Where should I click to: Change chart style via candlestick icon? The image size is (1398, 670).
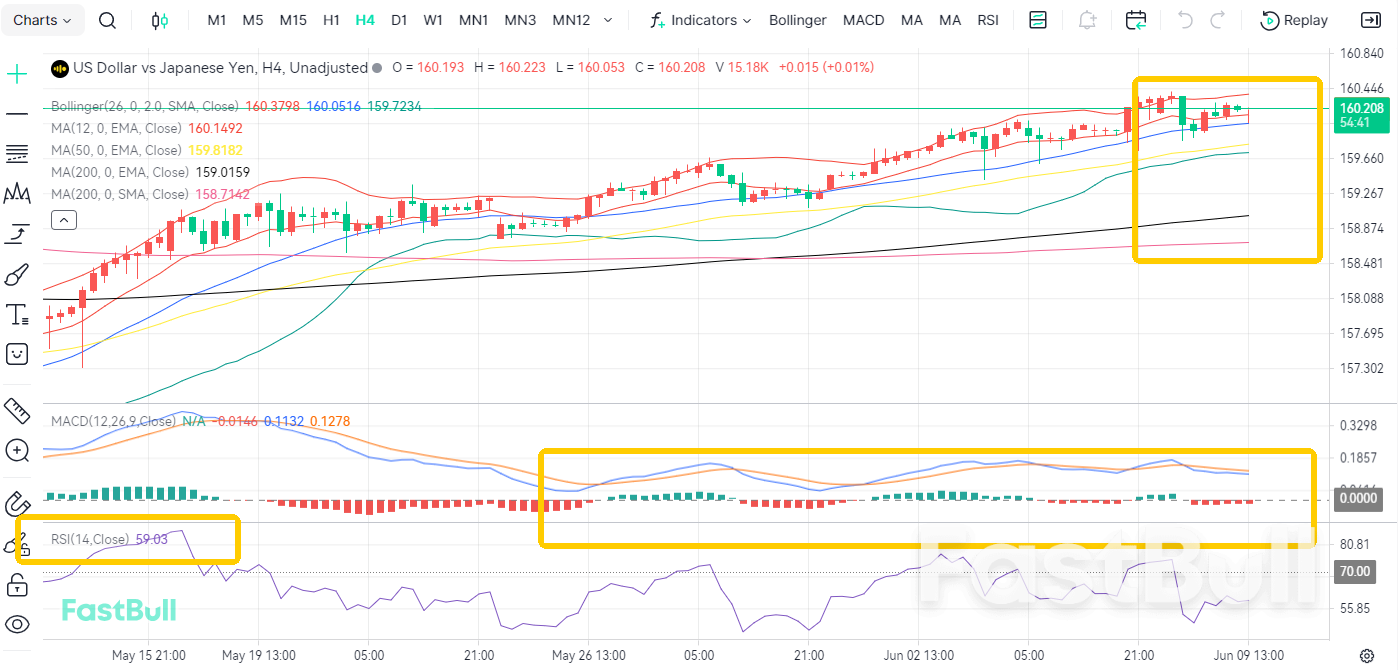pyautogui.click(x=160, y=20)
